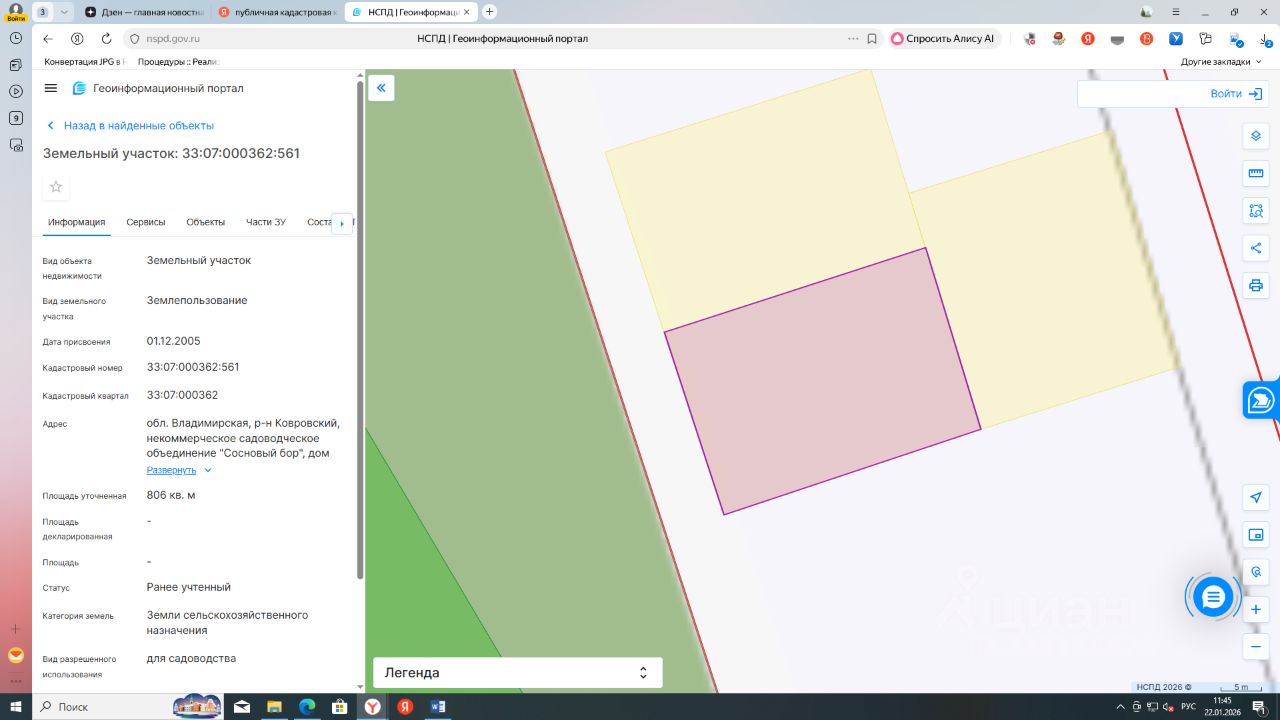Open the taskbar Mail app
Image resolution: width=1280 pixels, height=720 pixels.
(x=242, y=706)
